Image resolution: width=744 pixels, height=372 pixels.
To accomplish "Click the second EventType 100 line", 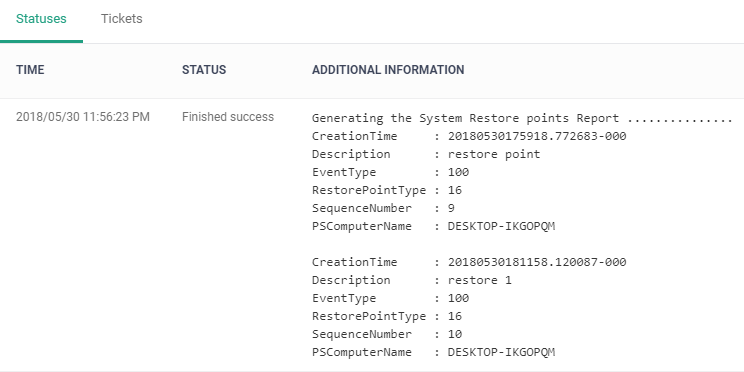I will [391, 298].
